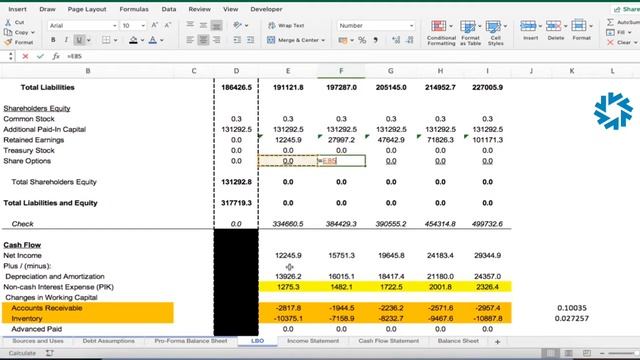This screenshot has height=360, width=640.
Task: Switch to Page Layout view in status bar
Action: (569, 353)
